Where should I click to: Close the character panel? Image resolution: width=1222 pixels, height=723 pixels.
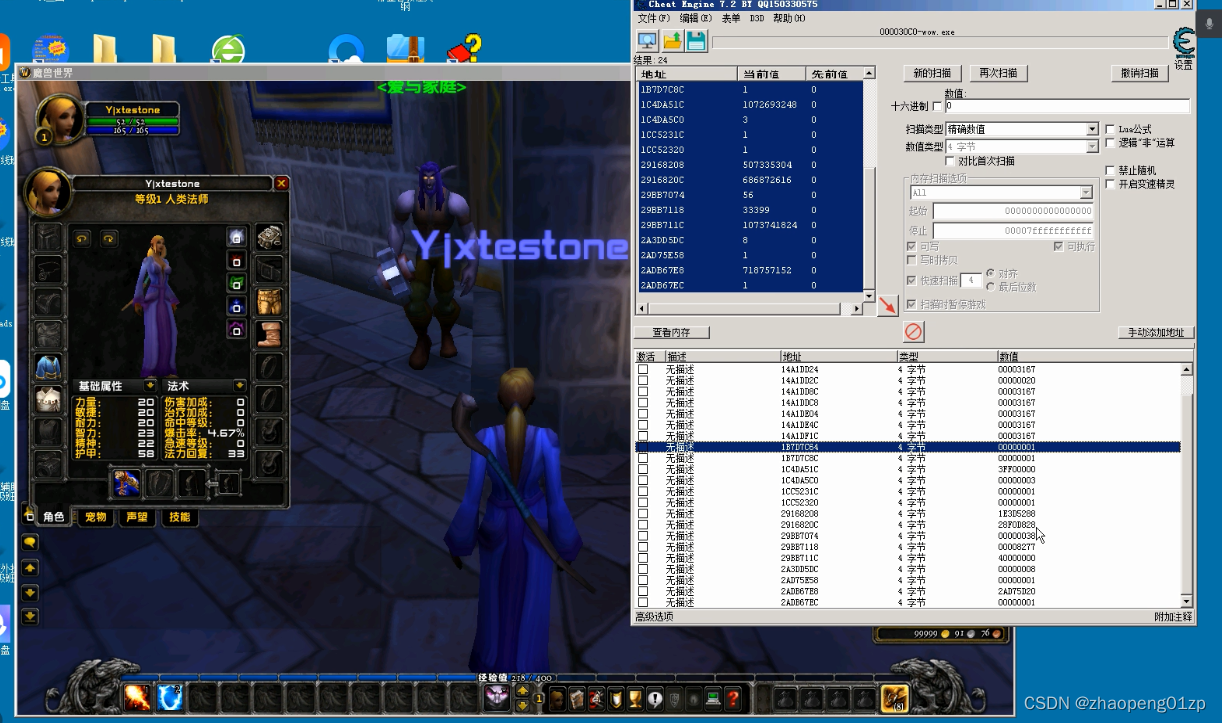coord(281,183)
